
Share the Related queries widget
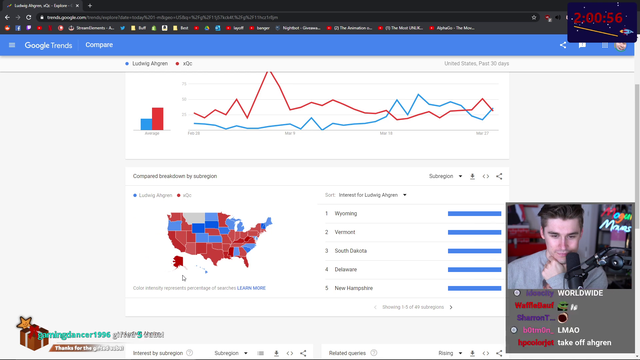click(x=499, y=353)
